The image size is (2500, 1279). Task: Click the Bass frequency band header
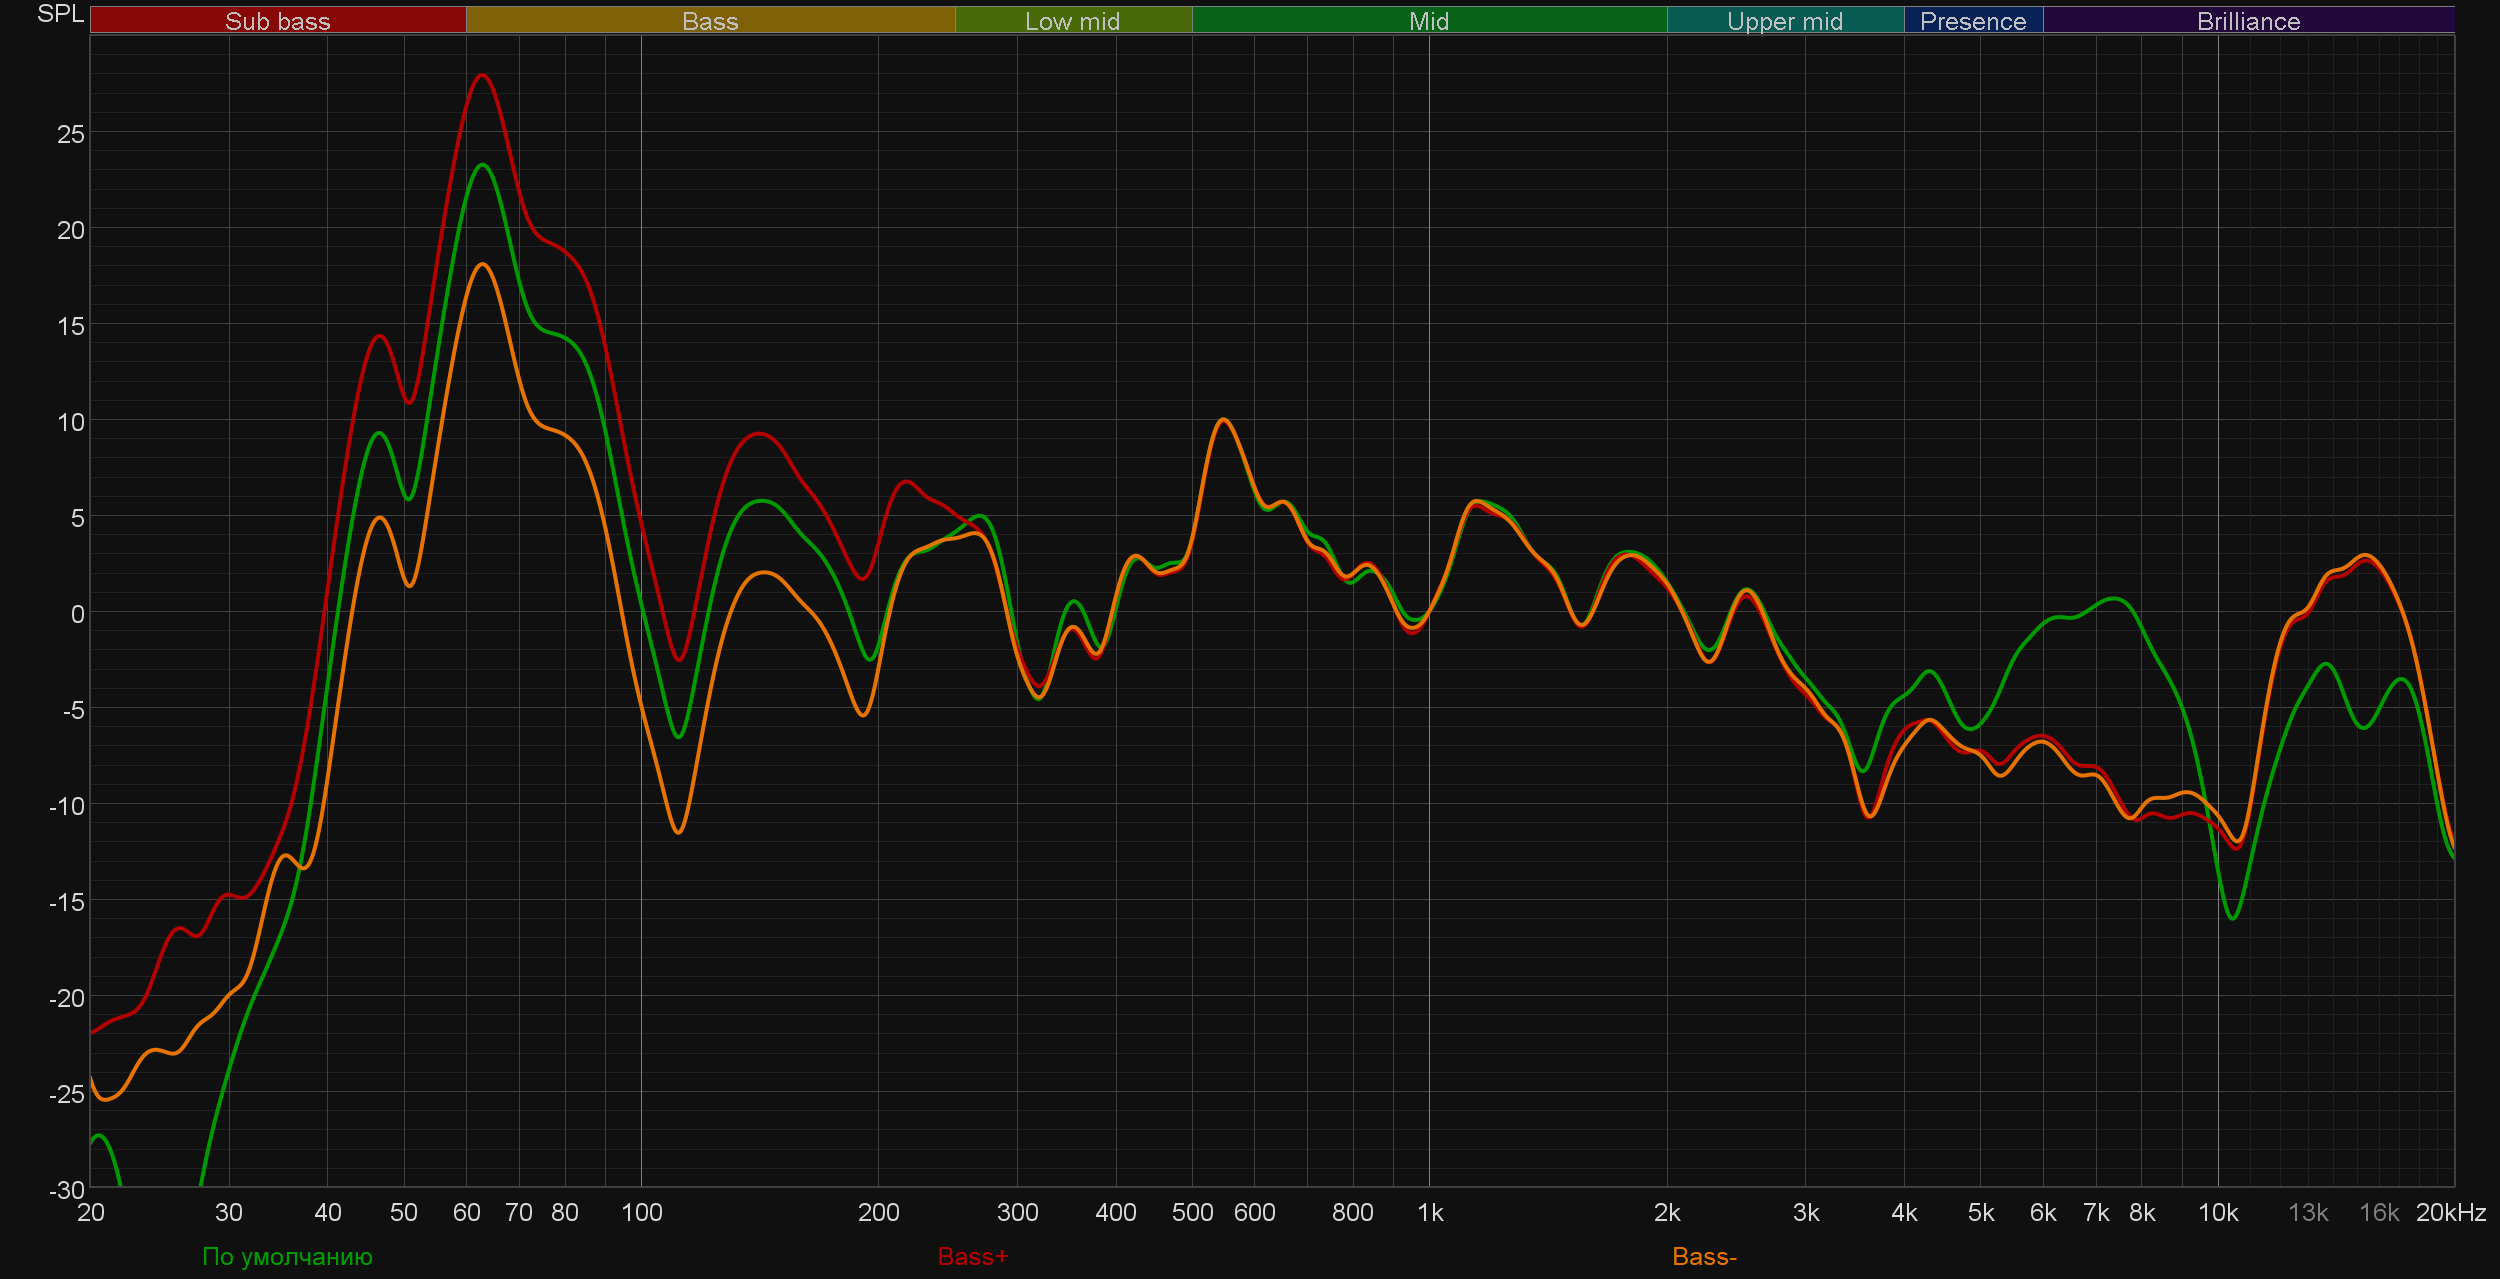[710, 21]
